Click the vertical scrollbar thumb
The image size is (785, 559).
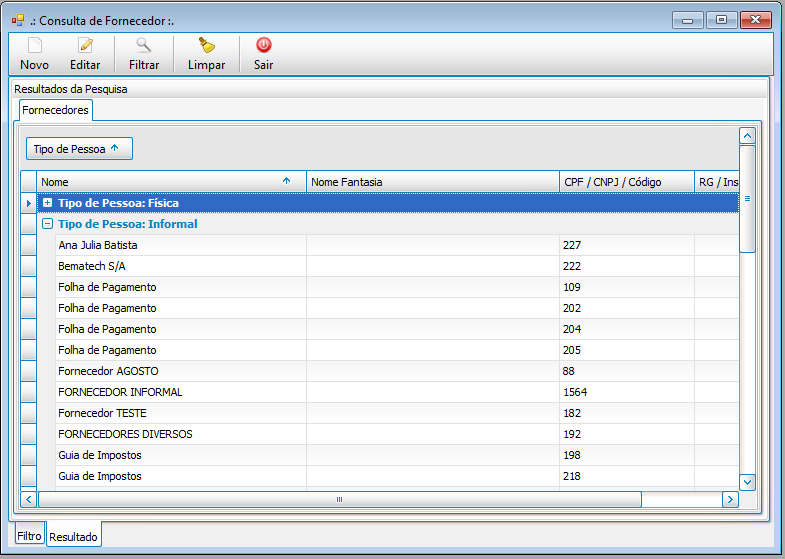tap(747, 199)
